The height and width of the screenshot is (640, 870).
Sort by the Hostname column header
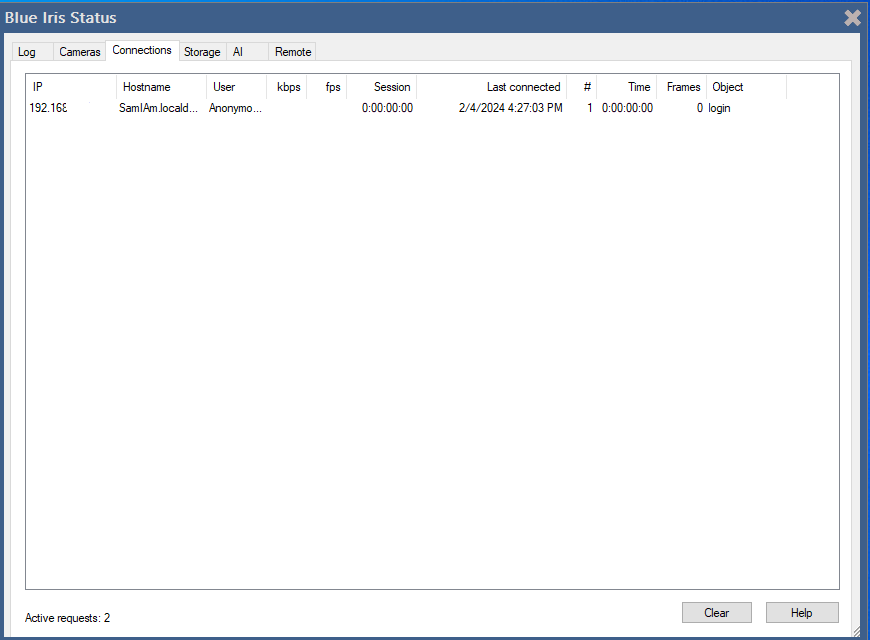pos(160,87)
